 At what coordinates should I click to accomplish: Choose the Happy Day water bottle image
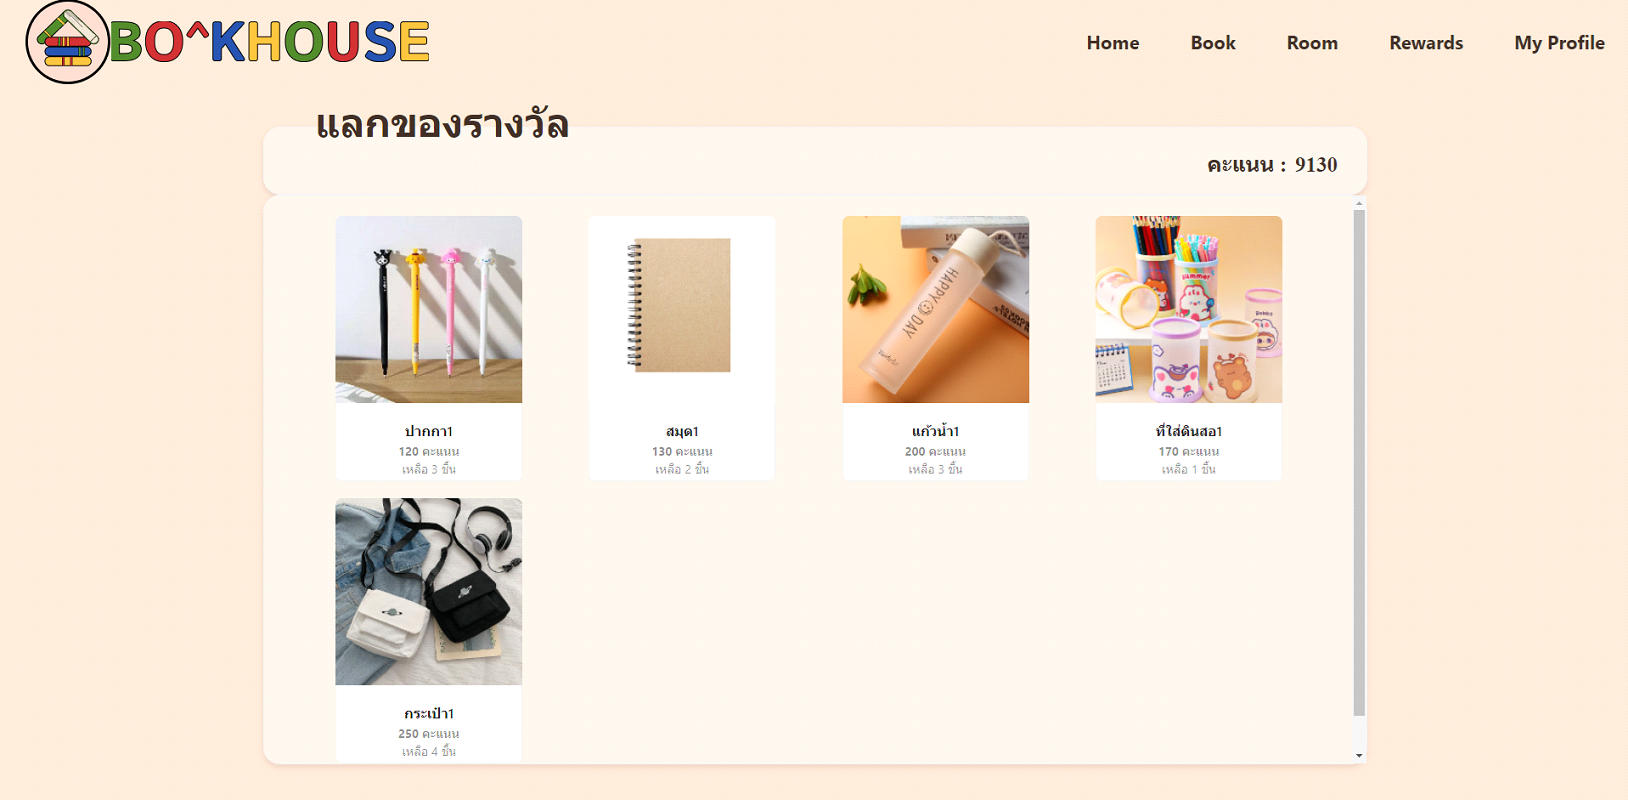pyautogui.click(x=936, y=310)
